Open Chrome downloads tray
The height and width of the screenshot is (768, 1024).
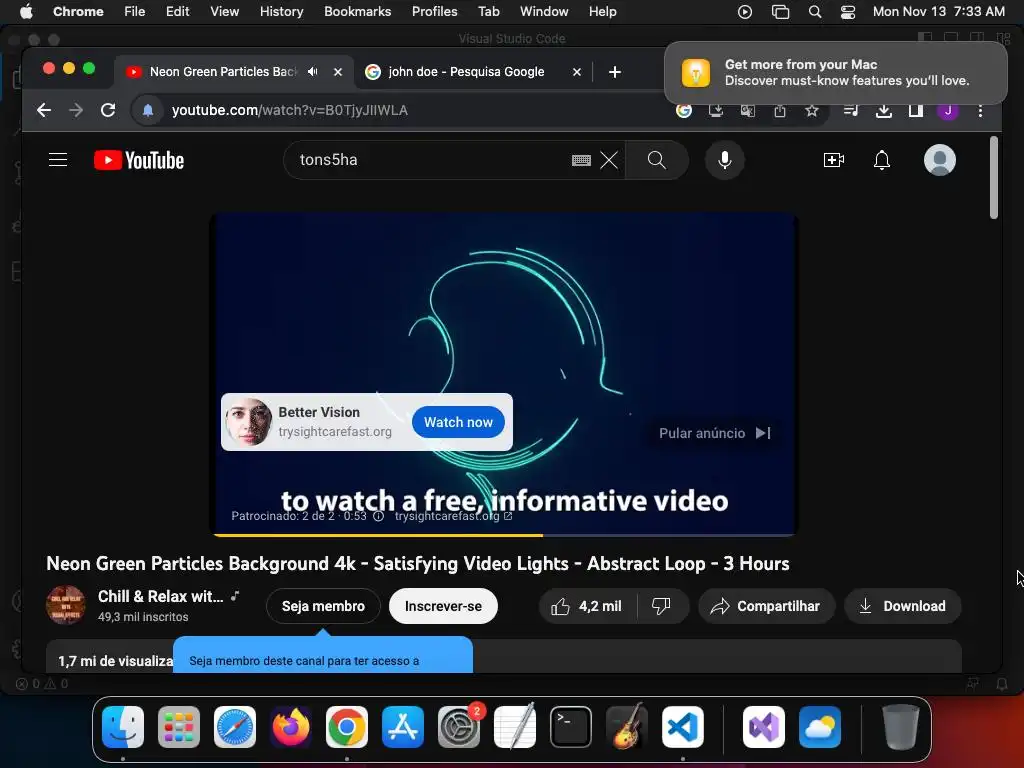pyautogui.click(x=884, y=110)
